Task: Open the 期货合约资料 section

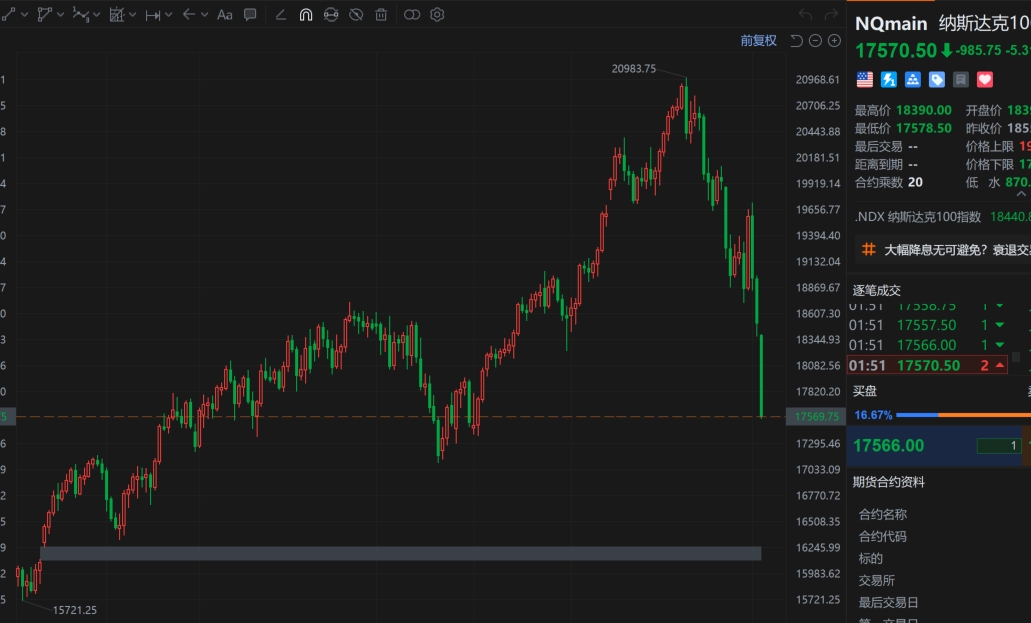Action: 888,482
